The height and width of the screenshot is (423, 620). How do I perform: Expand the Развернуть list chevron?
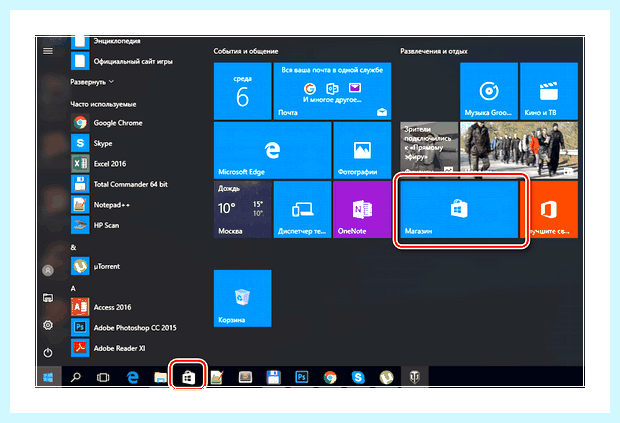coord(112,81)
